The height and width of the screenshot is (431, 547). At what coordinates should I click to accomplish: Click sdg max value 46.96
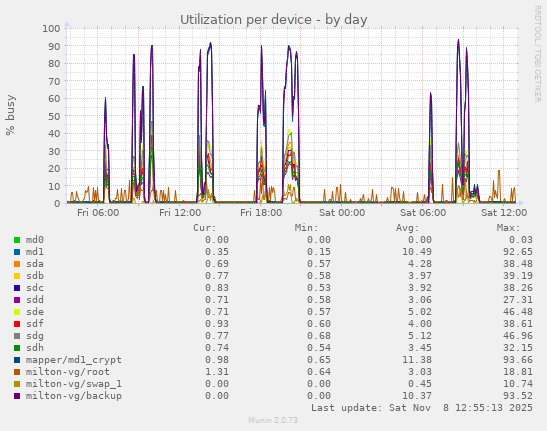518,336
